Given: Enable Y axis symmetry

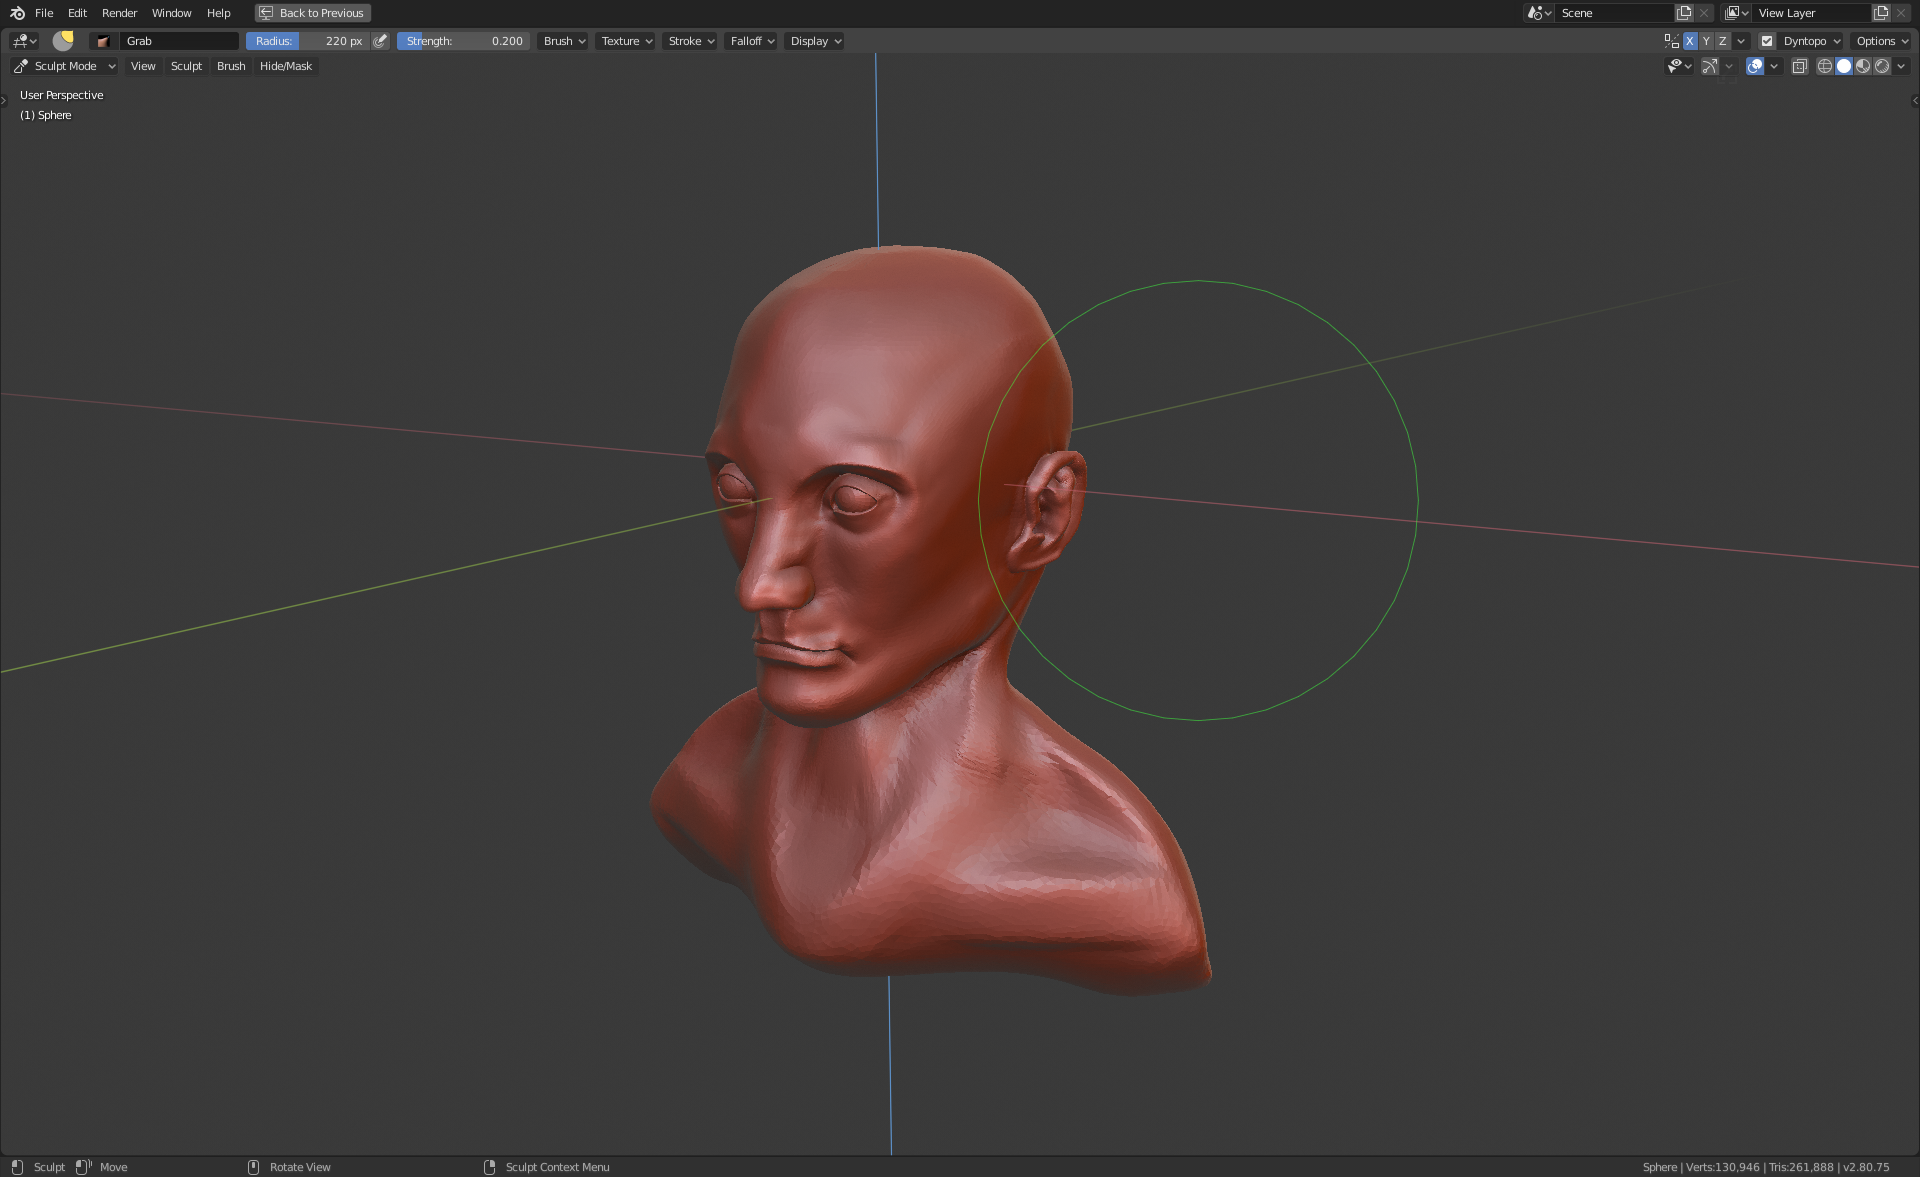Looking at the screenshot, I should click(x=1706, y=41).
